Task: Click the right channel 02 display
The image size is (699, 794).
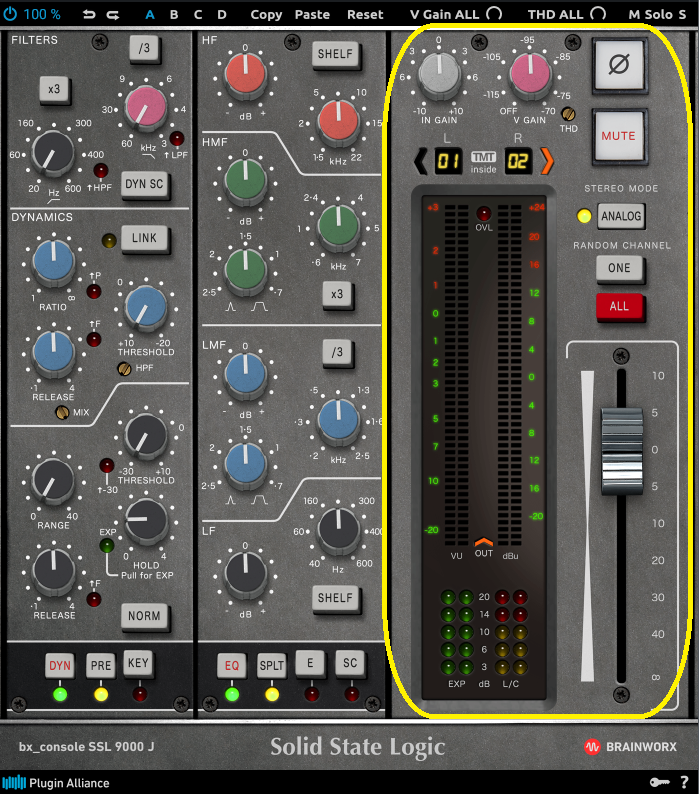Action: point(518,161)
